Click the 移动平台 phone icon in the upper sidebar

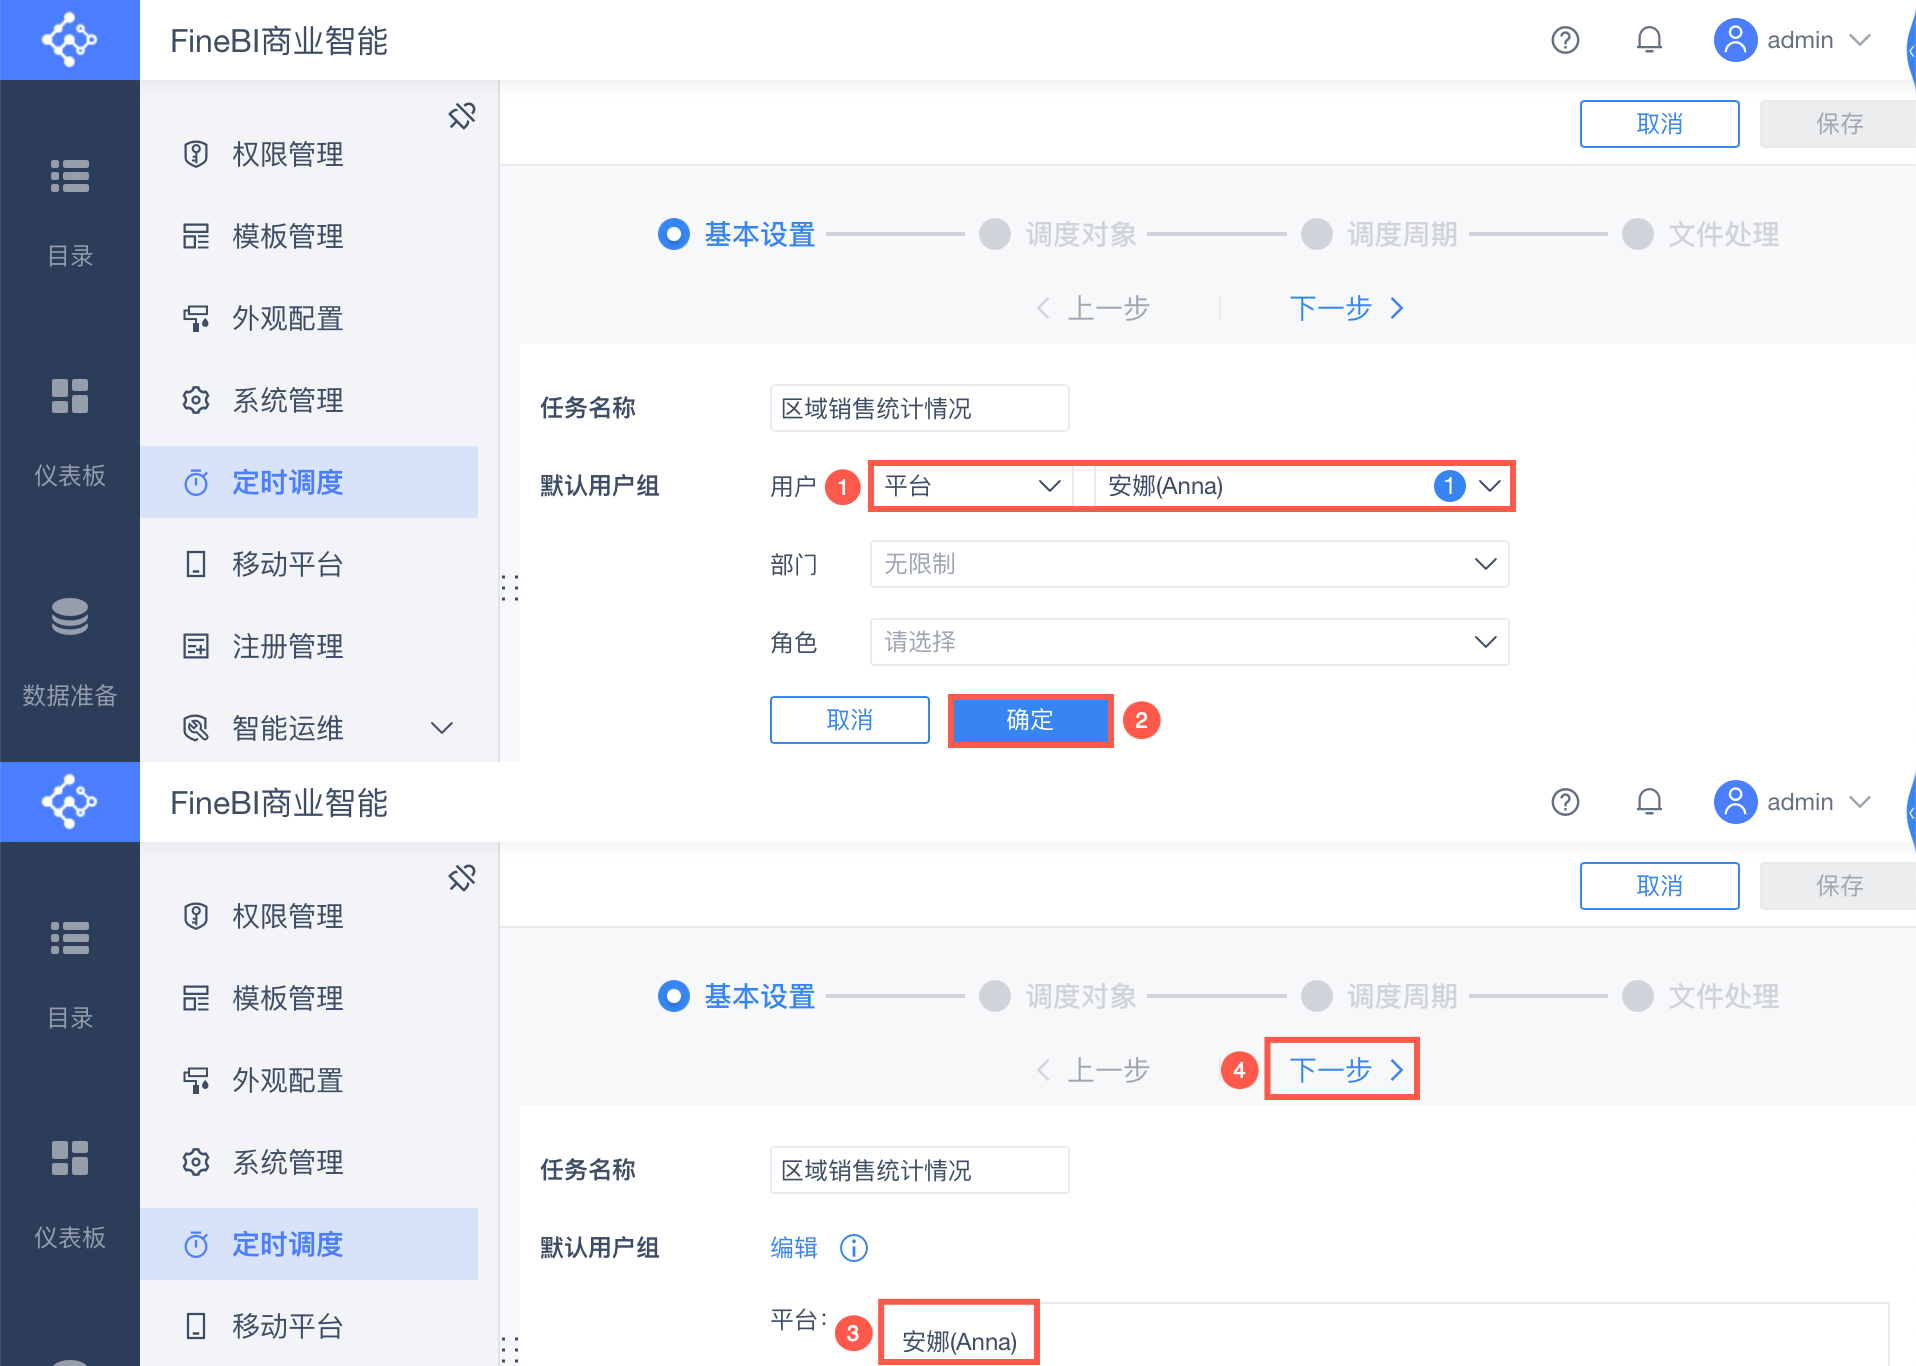point(196,564)
